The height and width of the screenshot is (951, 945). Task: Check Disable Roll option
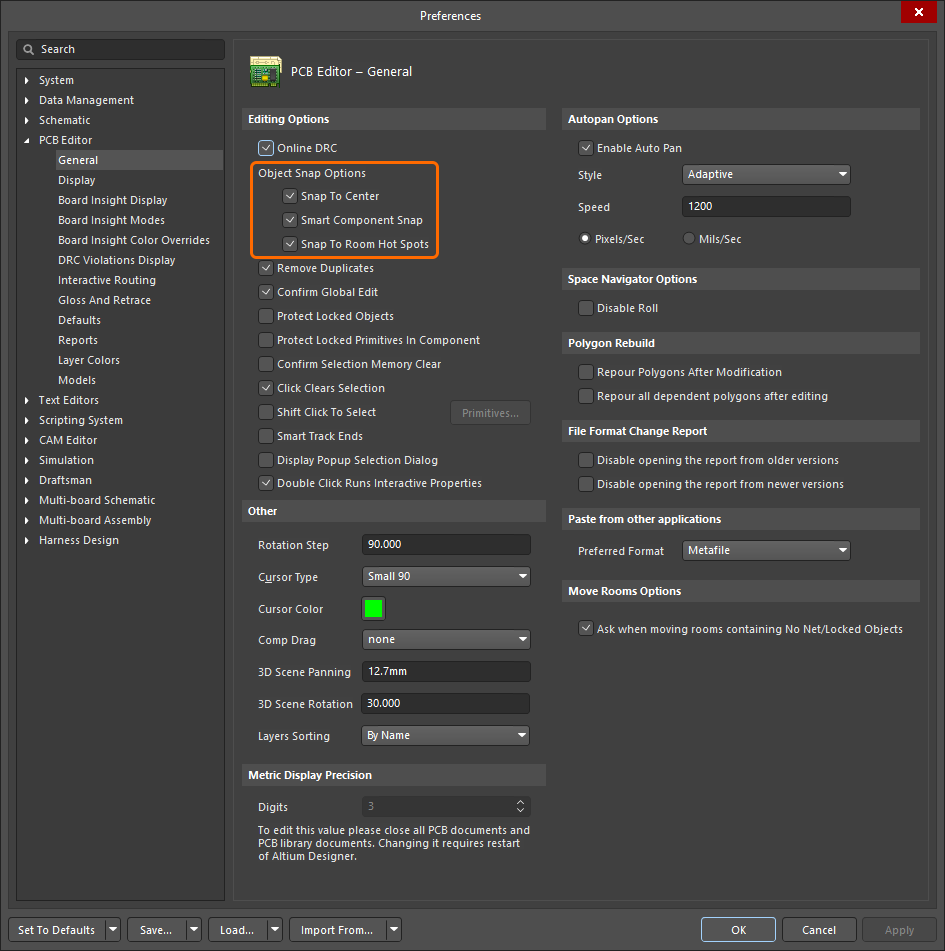586,308
